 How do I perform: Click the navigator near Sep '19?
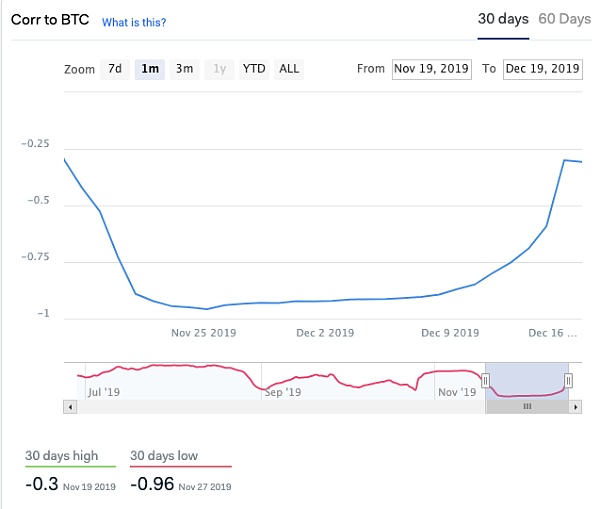tap(282, 385)
